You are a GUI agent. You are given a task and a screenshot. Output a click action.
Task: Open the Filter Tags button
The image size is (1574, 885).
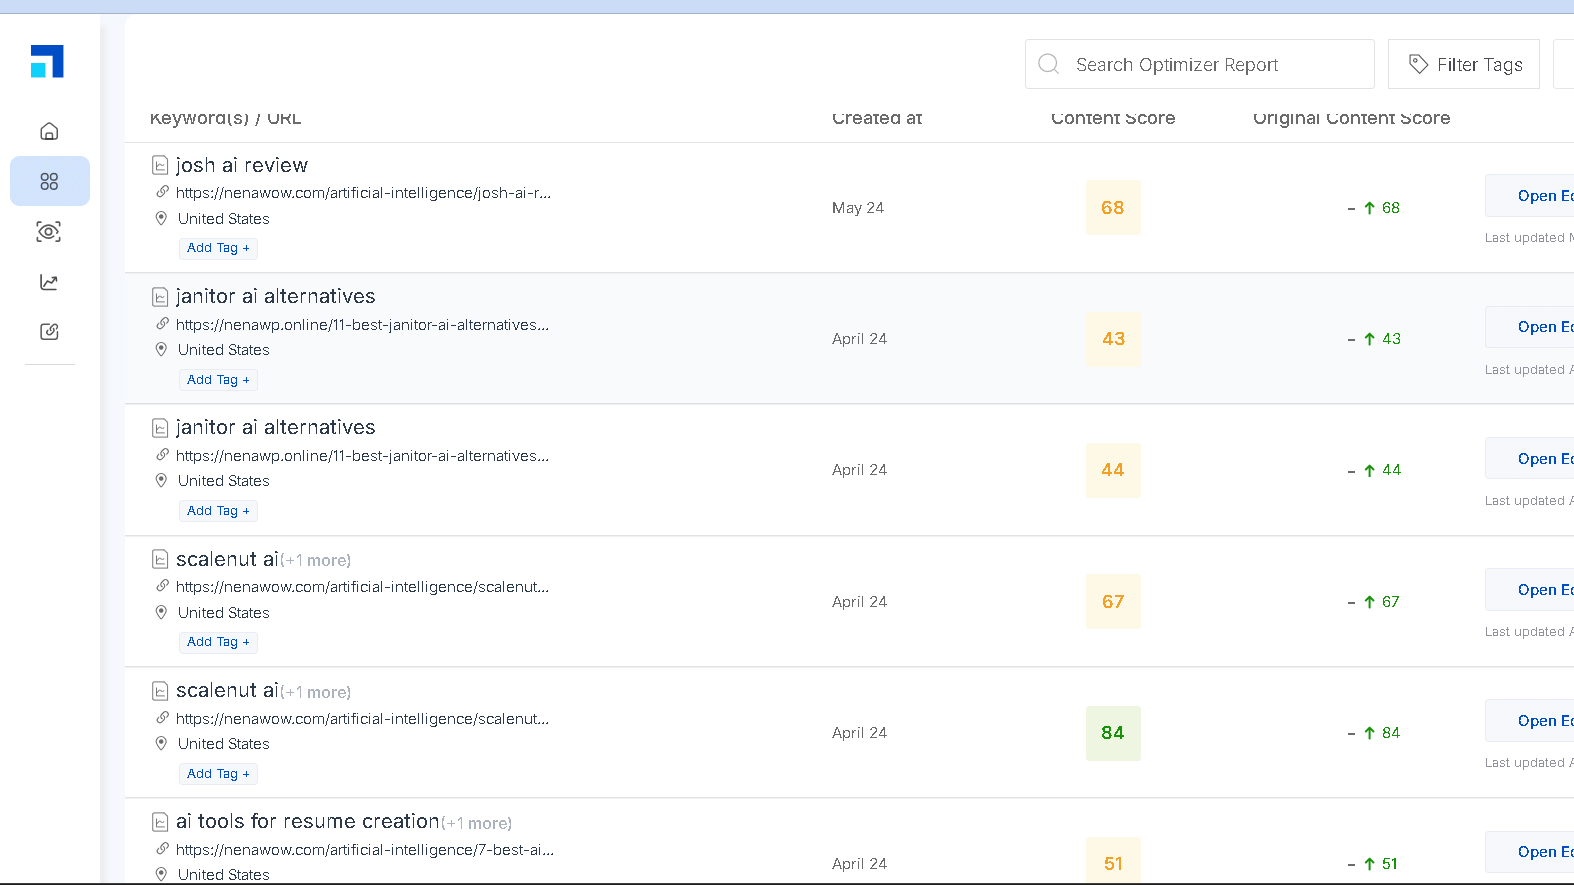(1464, 64)
